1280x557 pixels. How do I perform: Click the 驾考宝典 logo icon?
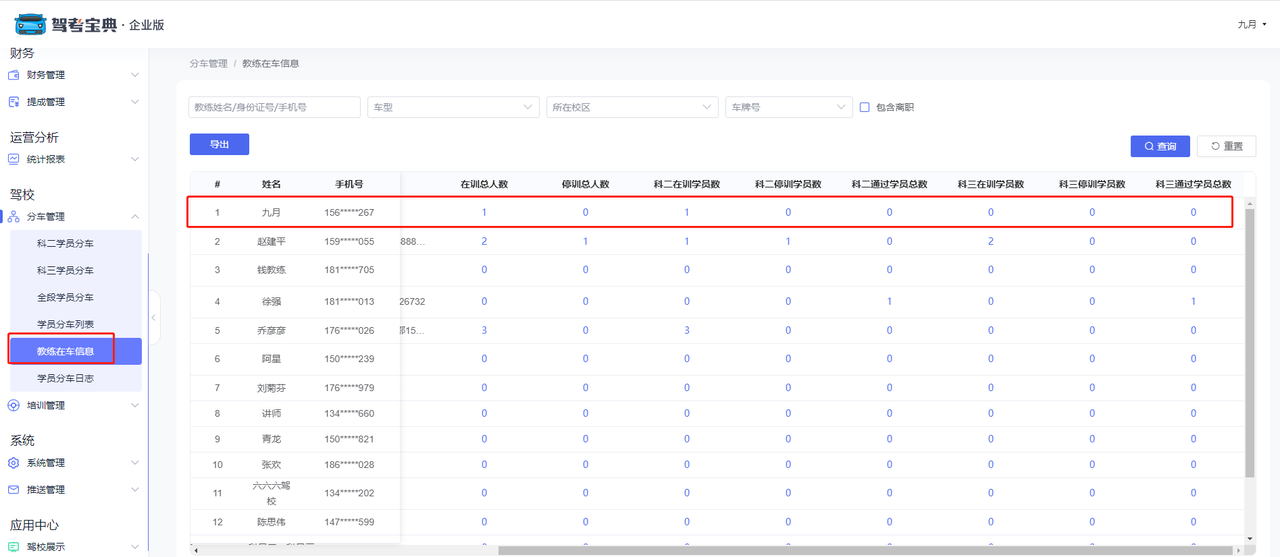[30, 24]
